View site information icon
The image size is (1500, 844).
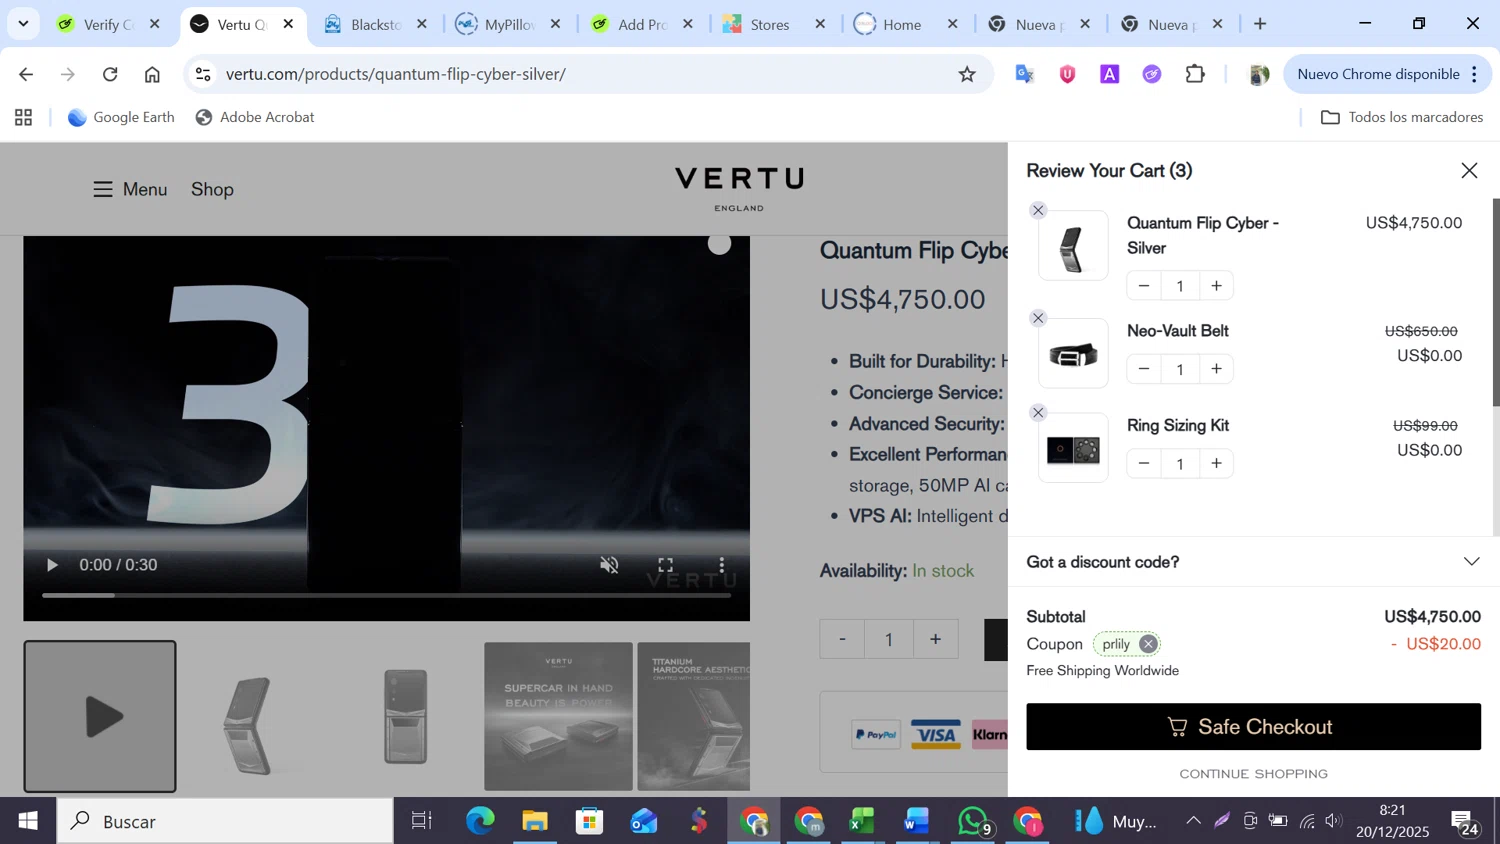pos(203,74)
